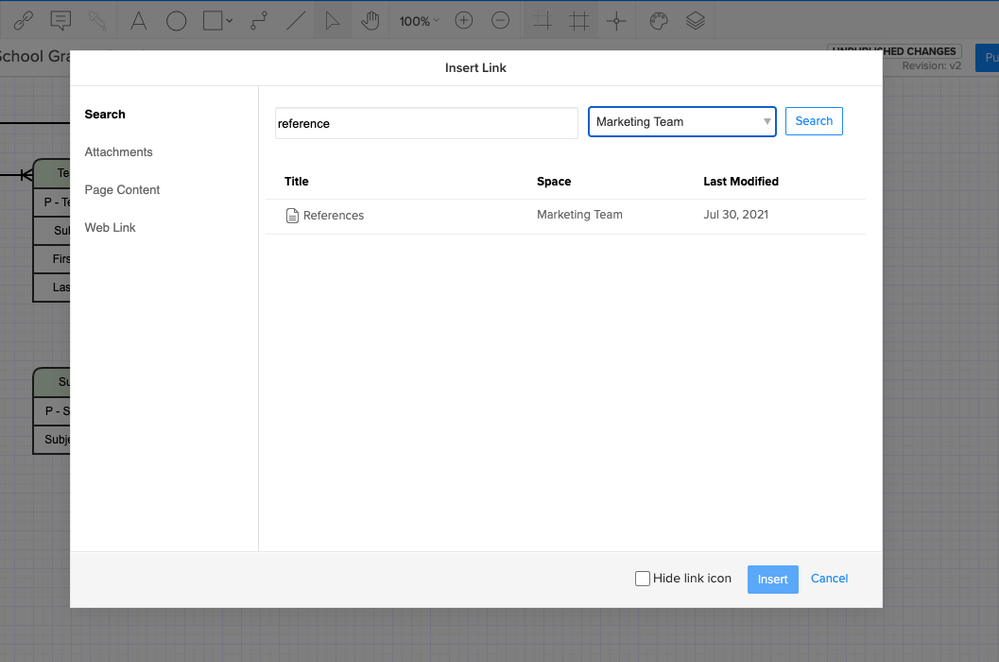Click the Insert button
The width and height of the screenshot is (999, 662).
point(772,579)
